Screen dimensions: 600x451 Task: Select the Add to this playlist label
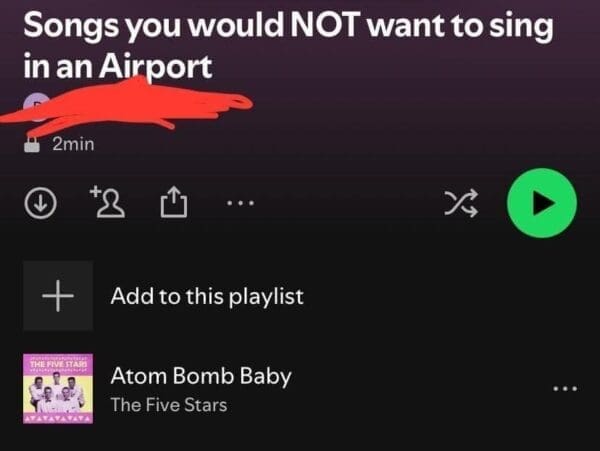[x=207, y=296]
